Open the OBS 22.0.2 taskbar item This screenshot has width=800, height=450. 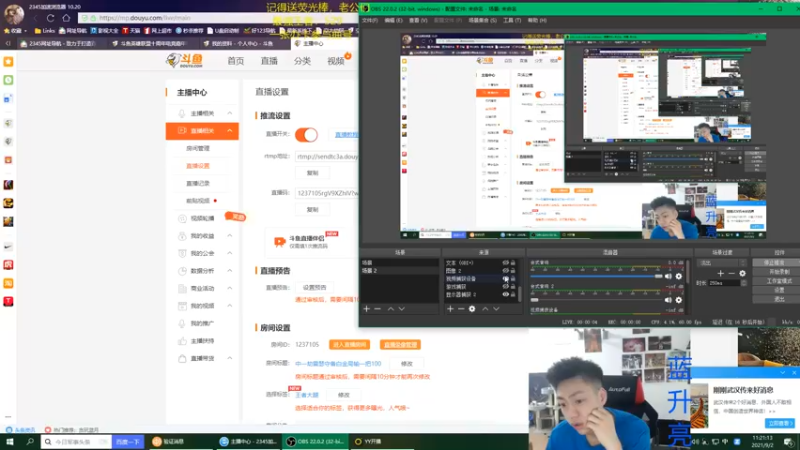pyautogui.click(x=315, y=441)
